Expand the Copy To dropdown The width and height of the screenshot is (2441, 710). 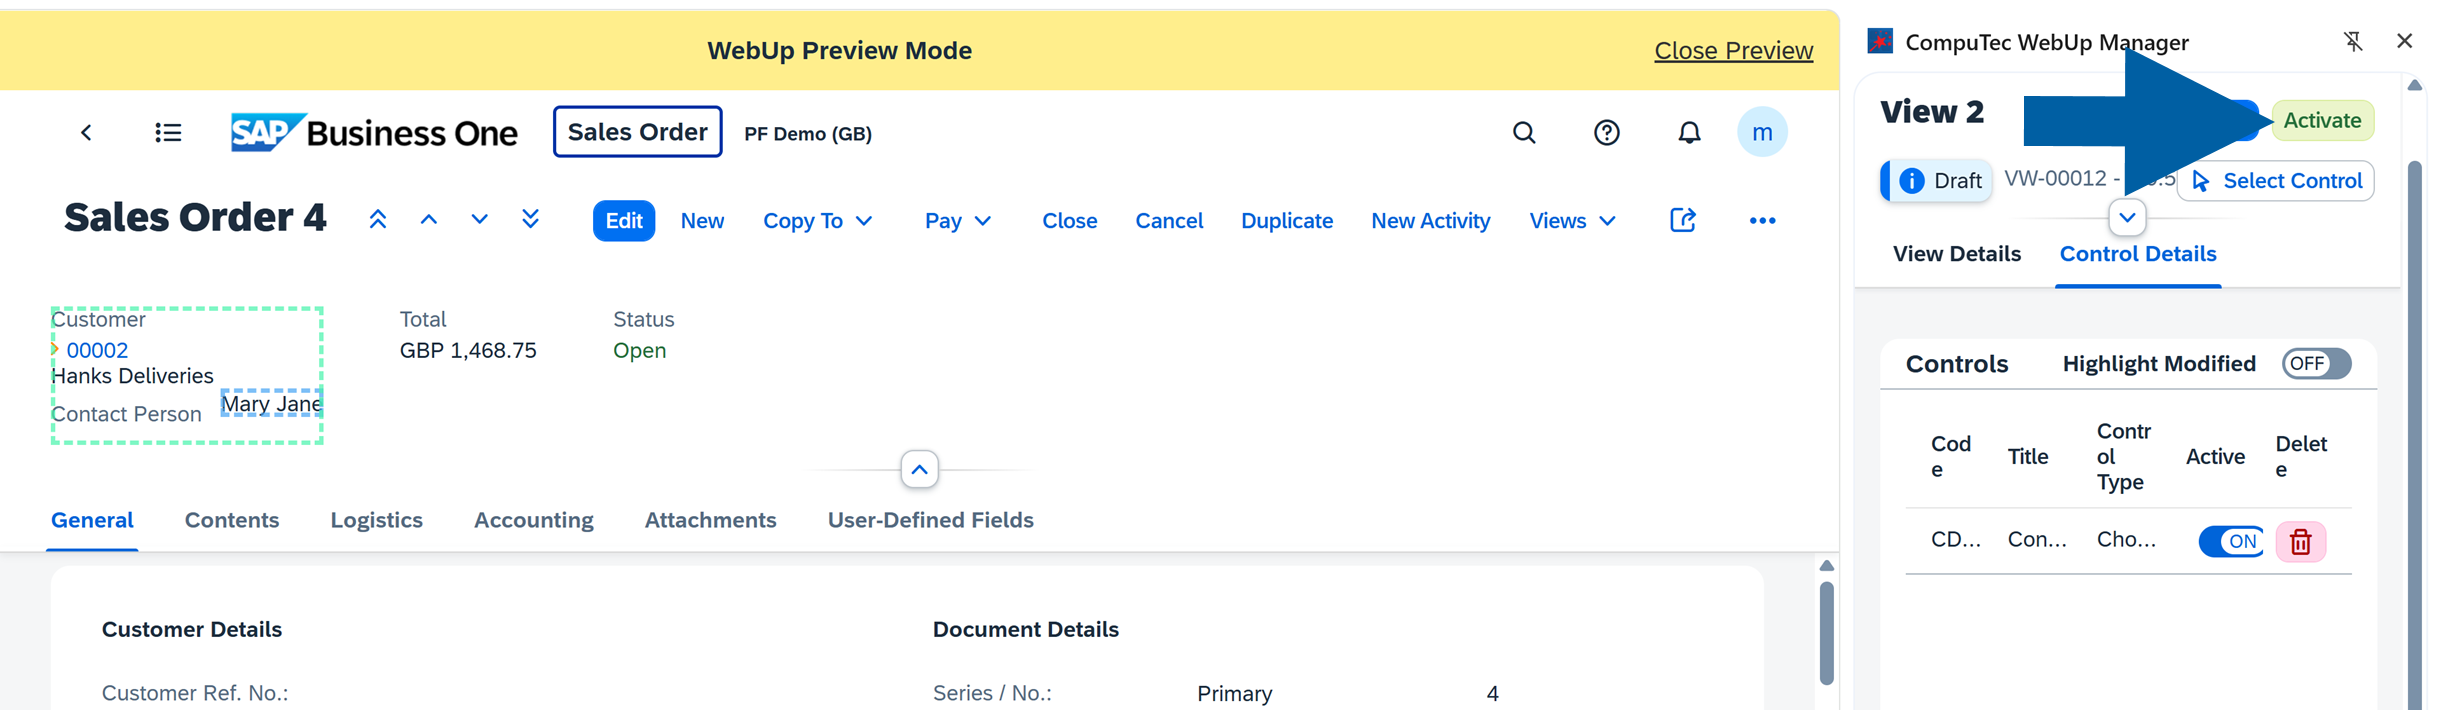pos(817,221)
